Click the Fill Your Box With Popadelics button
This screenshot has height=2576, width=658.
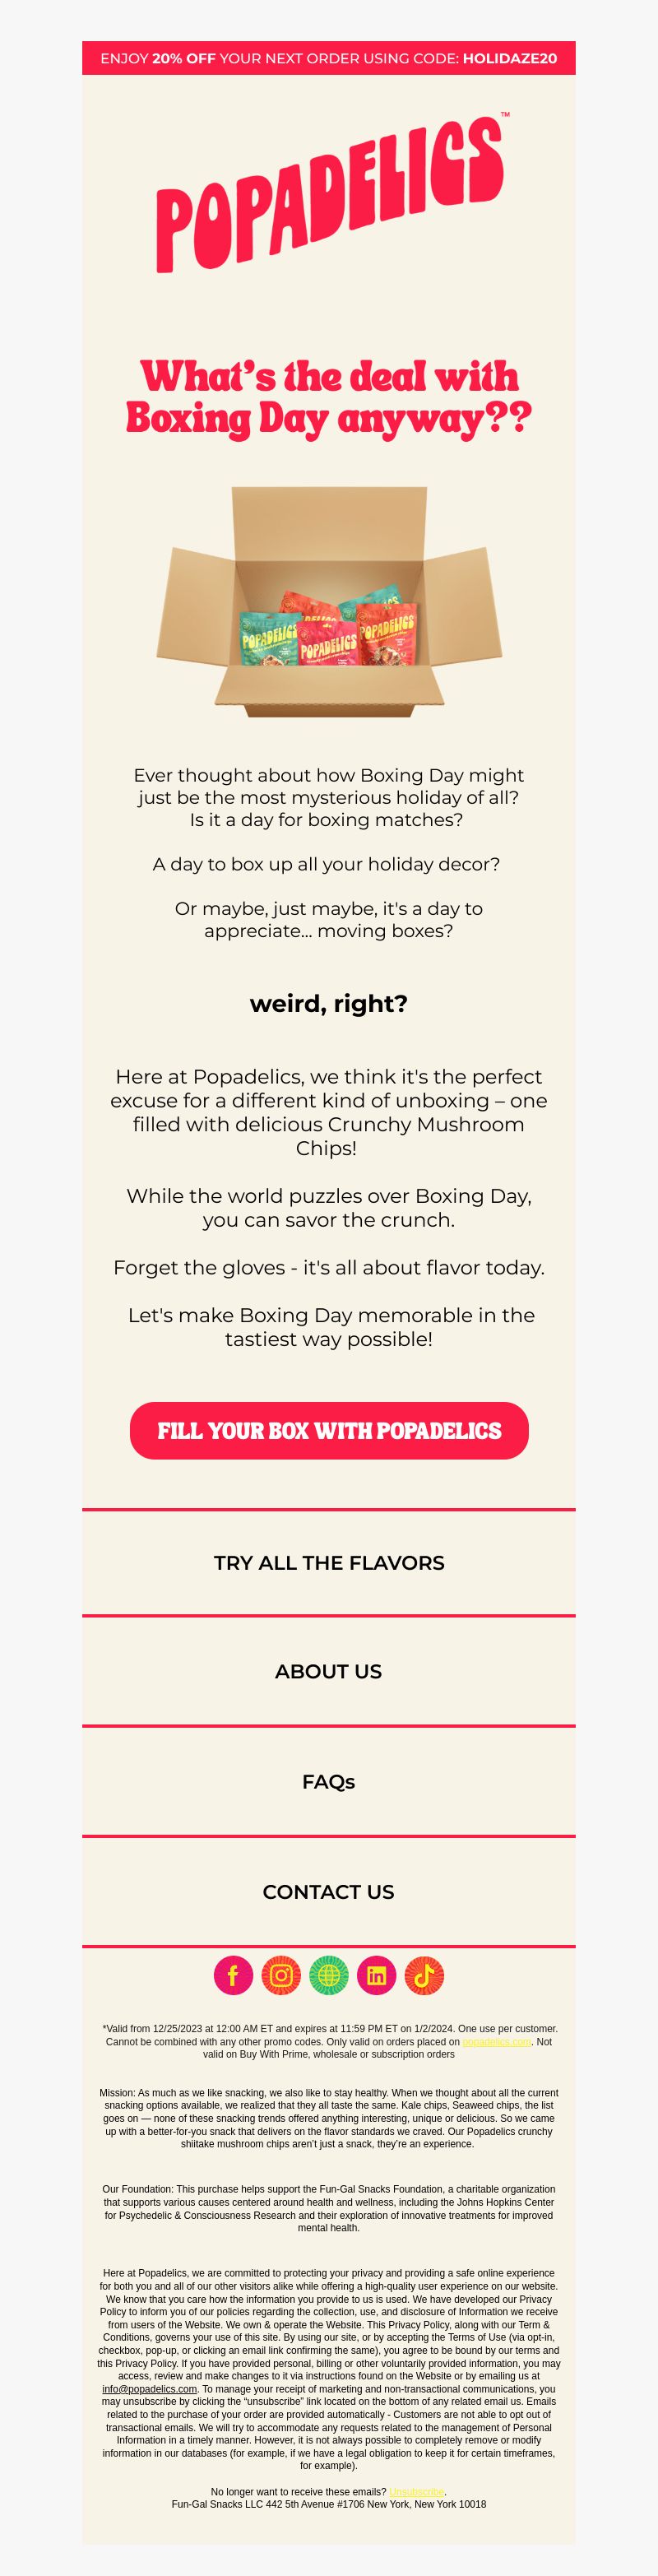pyautogui.click(x=329, y=1430)
